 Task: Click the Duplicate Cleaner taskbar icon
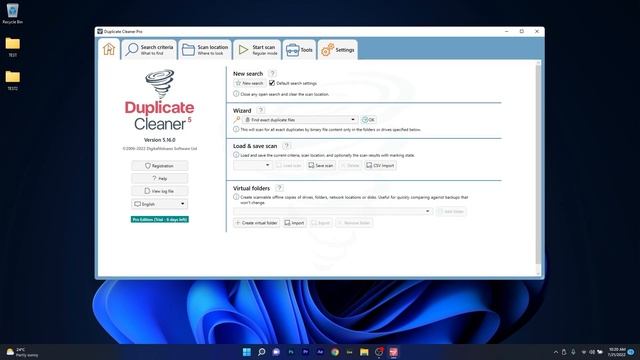(393, 352)
